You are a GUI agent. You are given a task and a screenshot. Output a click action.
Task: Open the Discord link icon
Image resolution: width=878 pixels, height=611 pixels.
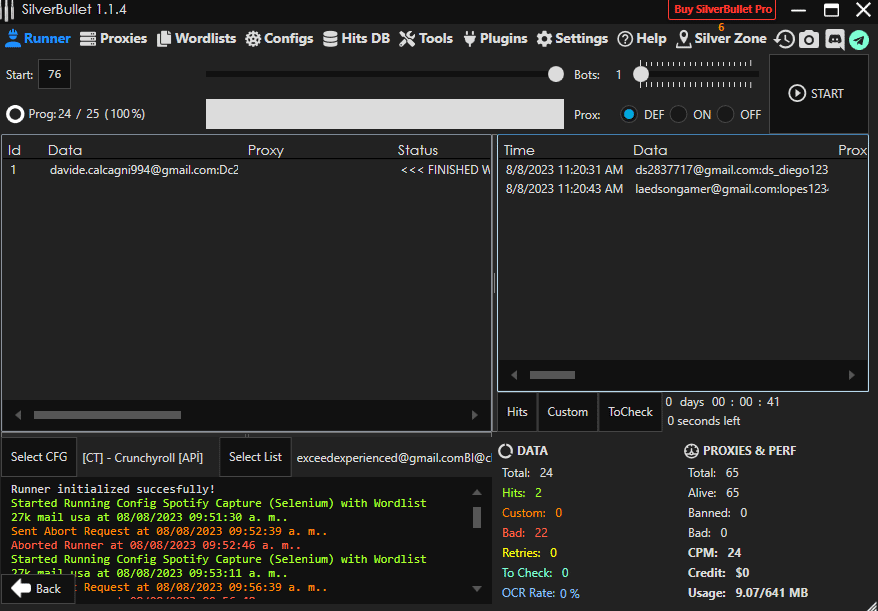(834, 39)
